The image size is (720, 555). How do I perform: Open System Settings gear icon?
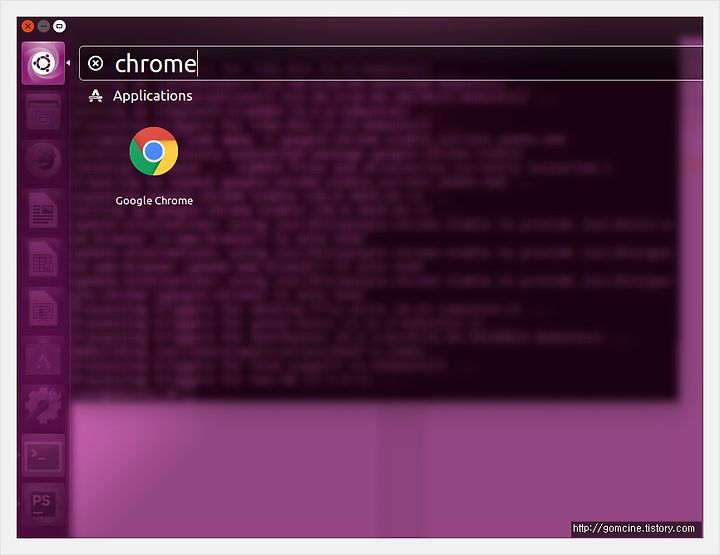tap(43, 406)
